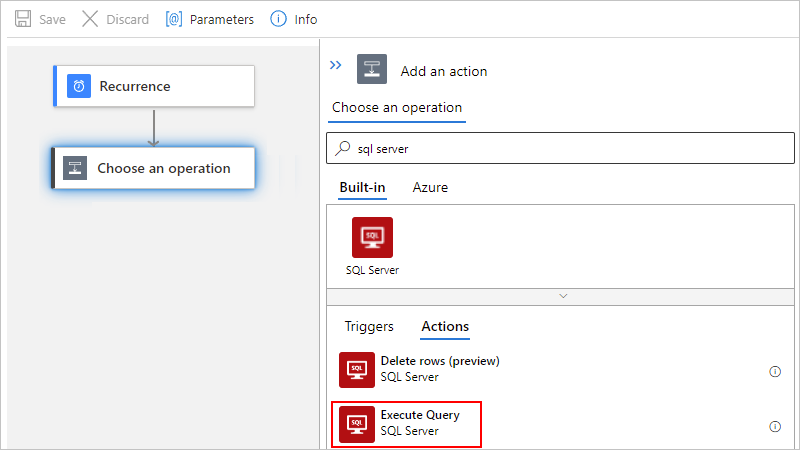Image resolution: width=800 pixels, height=450 pixels.
Task: Select the Recurrence trigger node
Action: tap(154, 87)
